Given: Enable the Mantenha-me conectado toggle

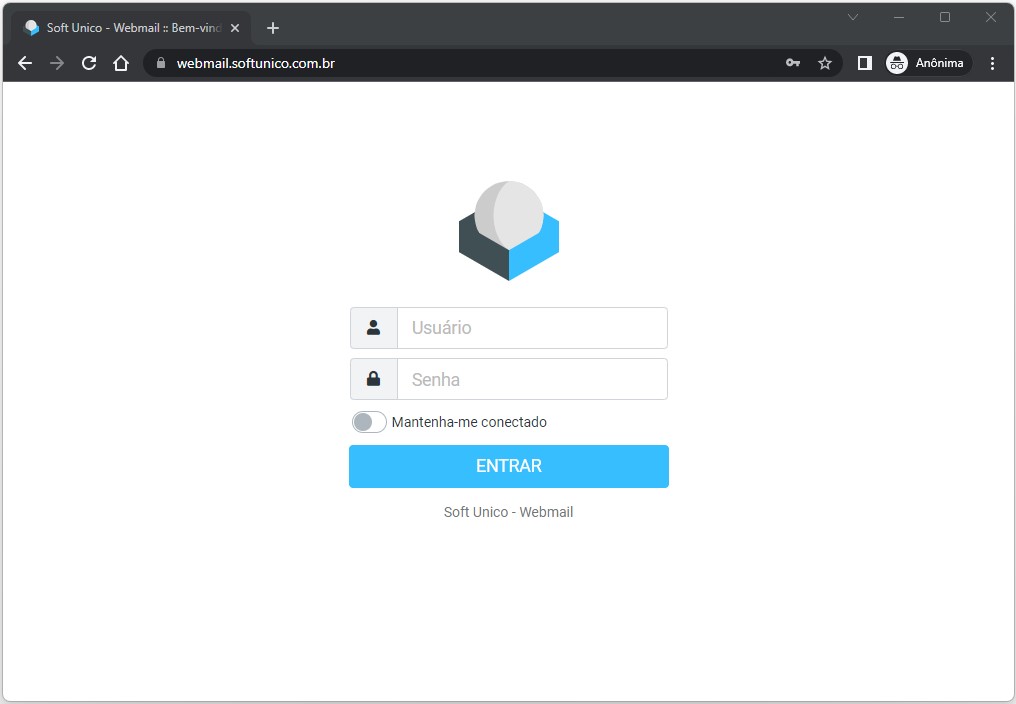Looking at the screenshot, I should 369,421.
